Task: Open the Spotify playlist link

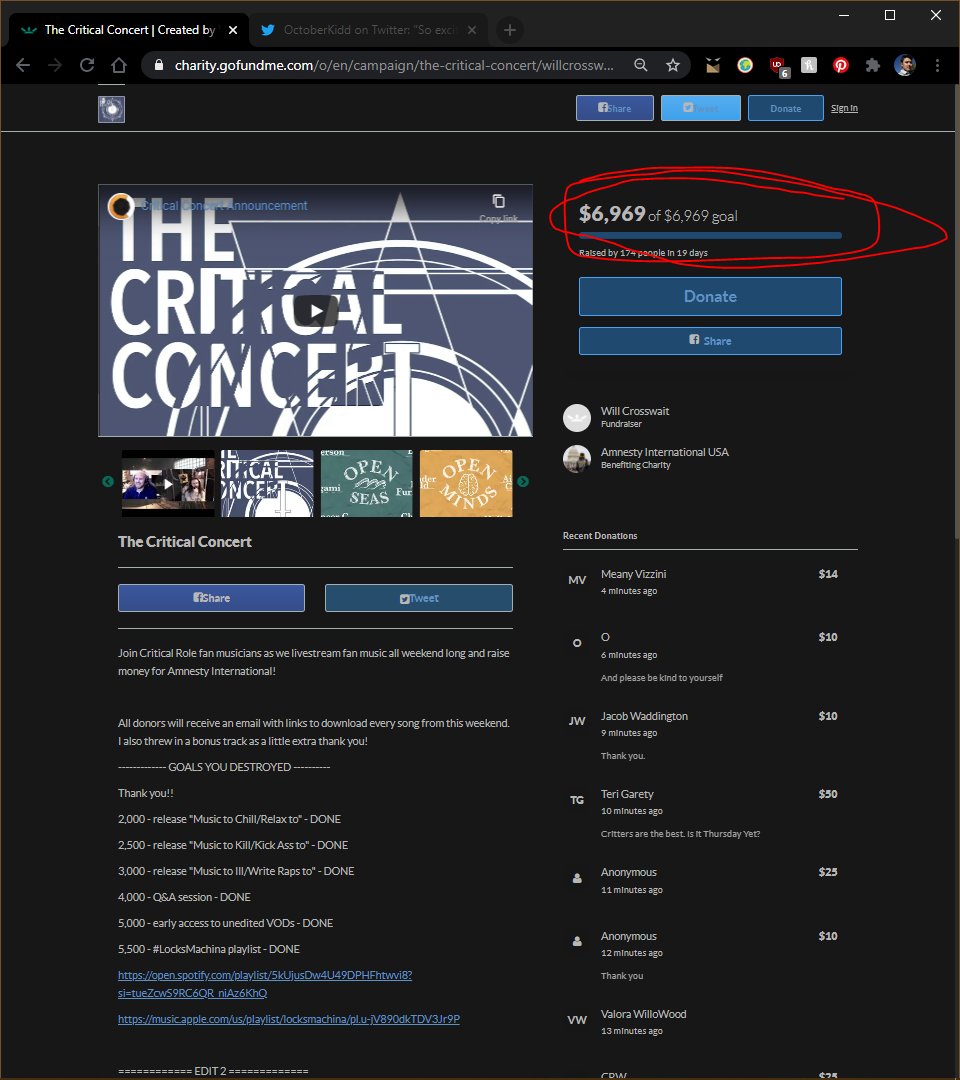Action: [x=265, y=984]
